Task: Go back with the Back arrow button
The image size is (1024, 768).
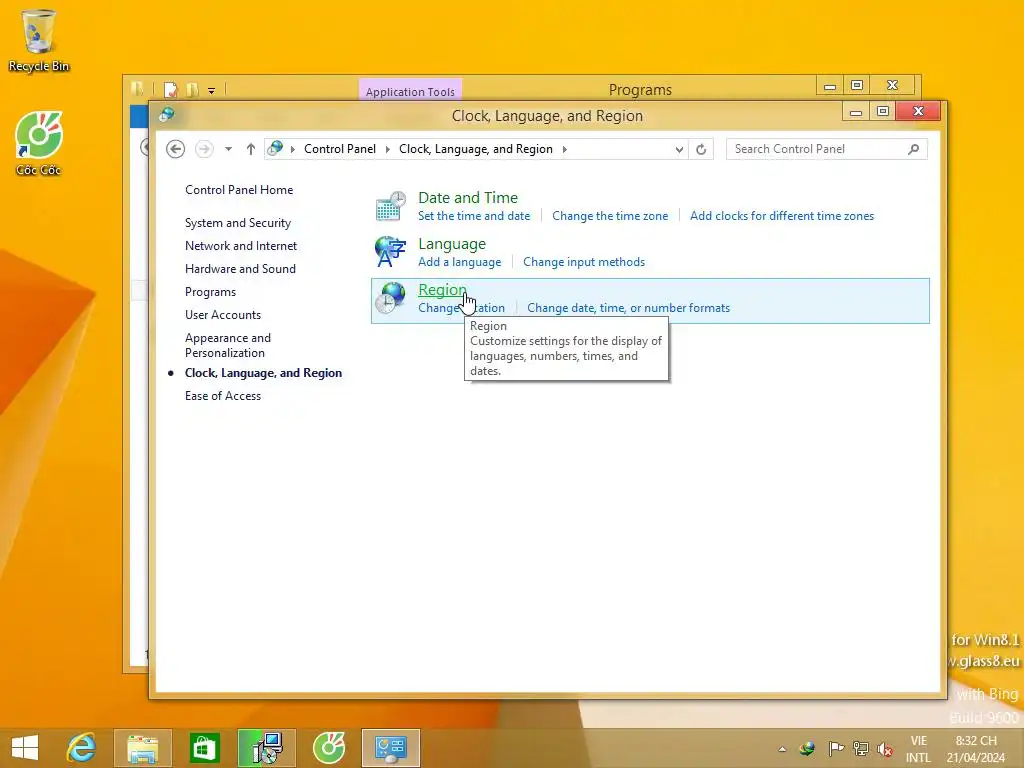Action: 175,149
